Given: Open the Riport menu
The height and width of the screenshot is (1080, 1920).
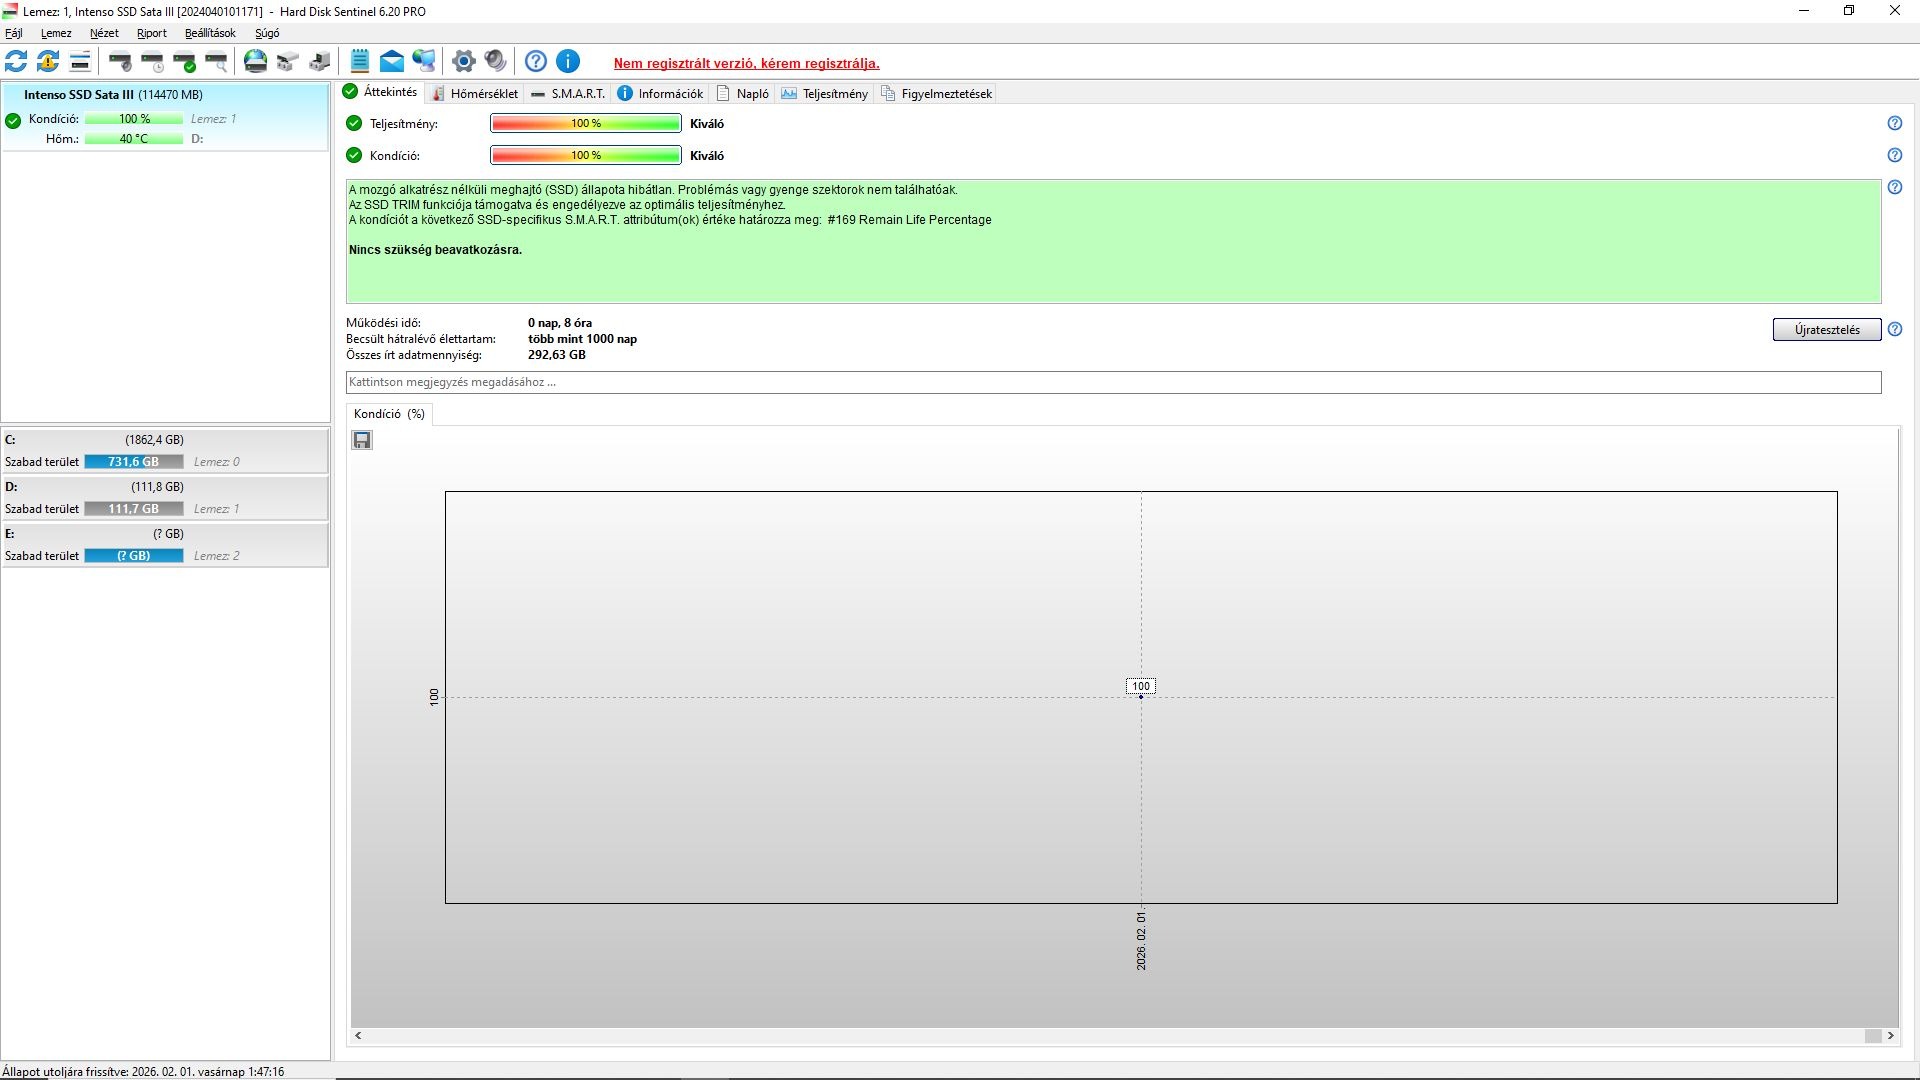Looking at the screenshot, I should [x=152, y=33].
